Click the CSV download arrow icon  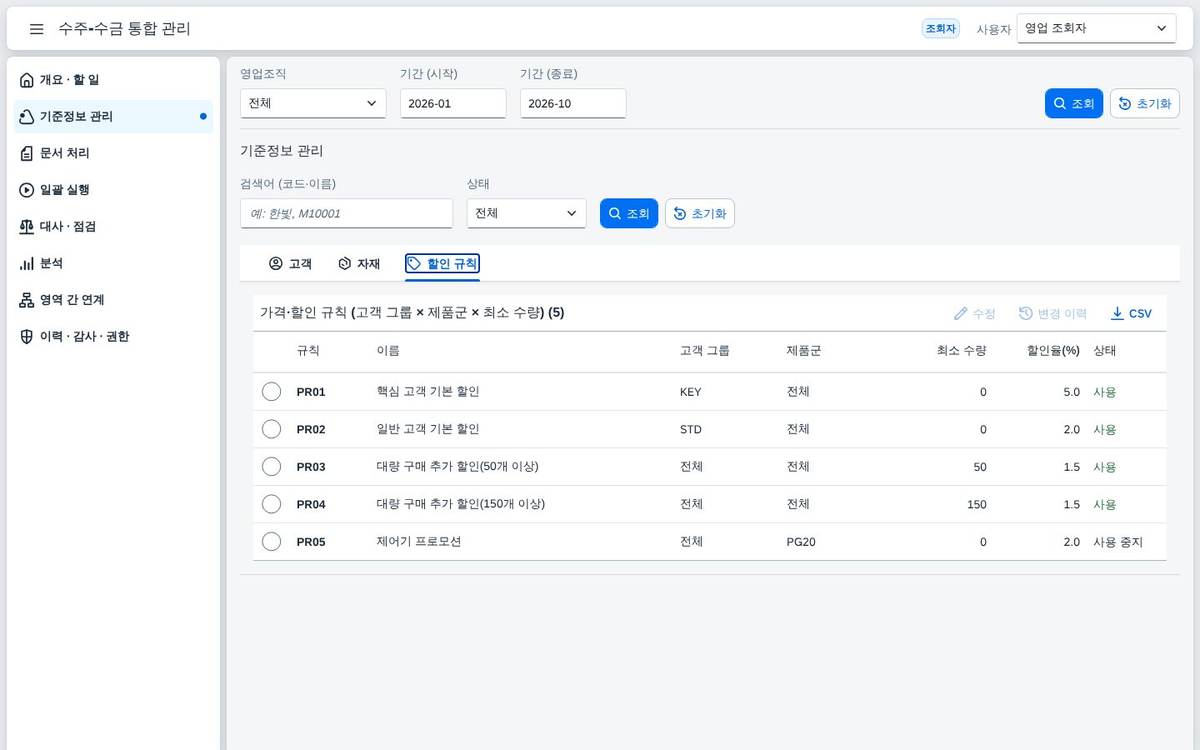[1117, 313]
